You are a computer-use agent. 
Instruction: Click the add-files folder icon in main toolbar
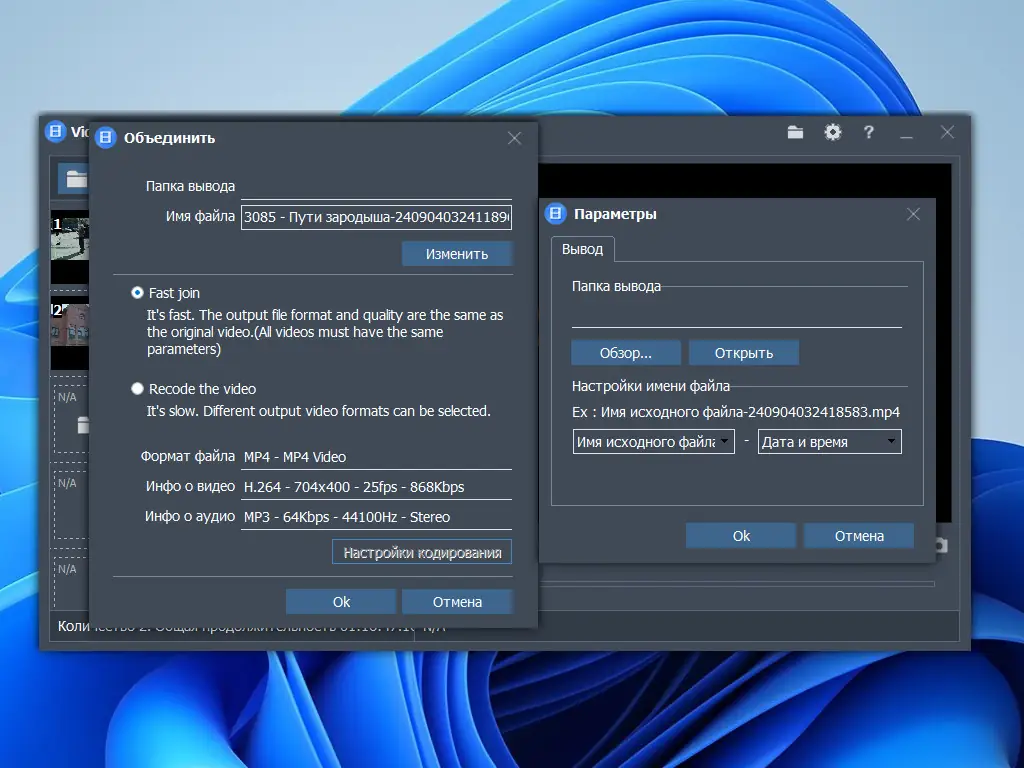[x=74, y=179]
